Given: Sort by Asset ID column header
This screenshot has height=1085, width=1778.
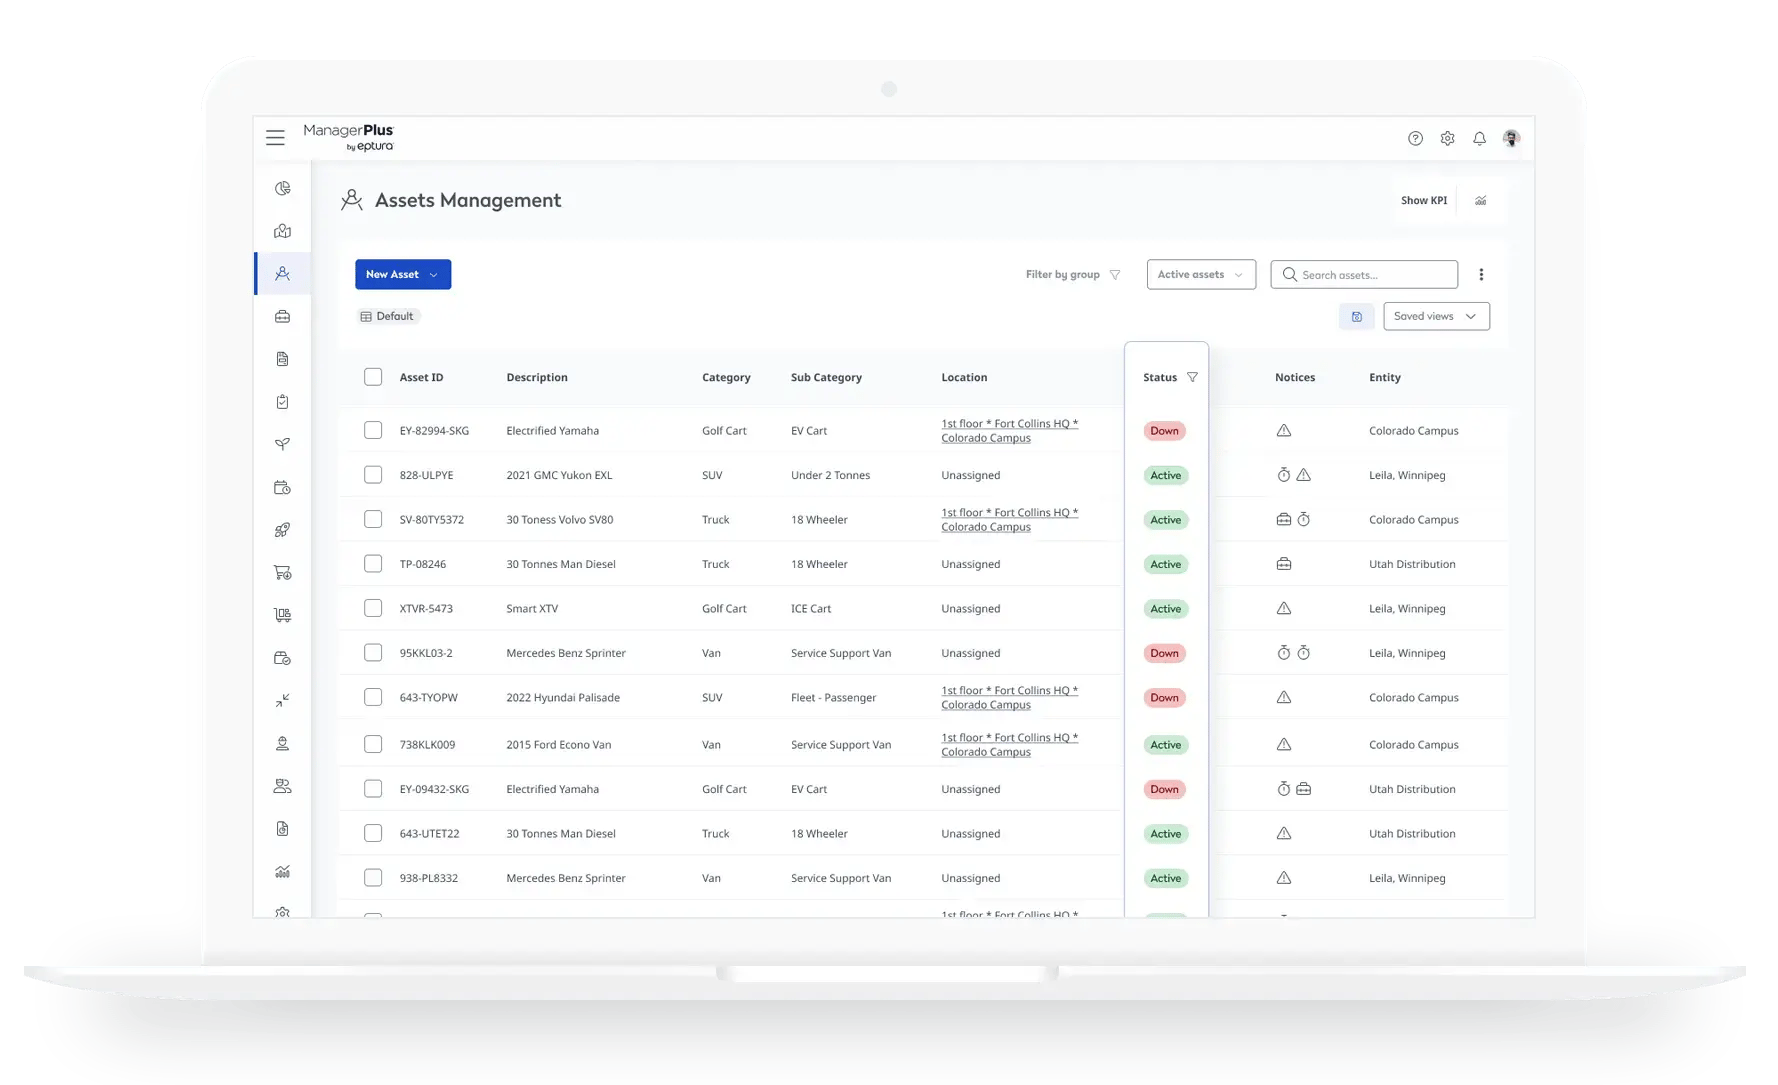Looking at the screenshot, I should tap(421, 377).
